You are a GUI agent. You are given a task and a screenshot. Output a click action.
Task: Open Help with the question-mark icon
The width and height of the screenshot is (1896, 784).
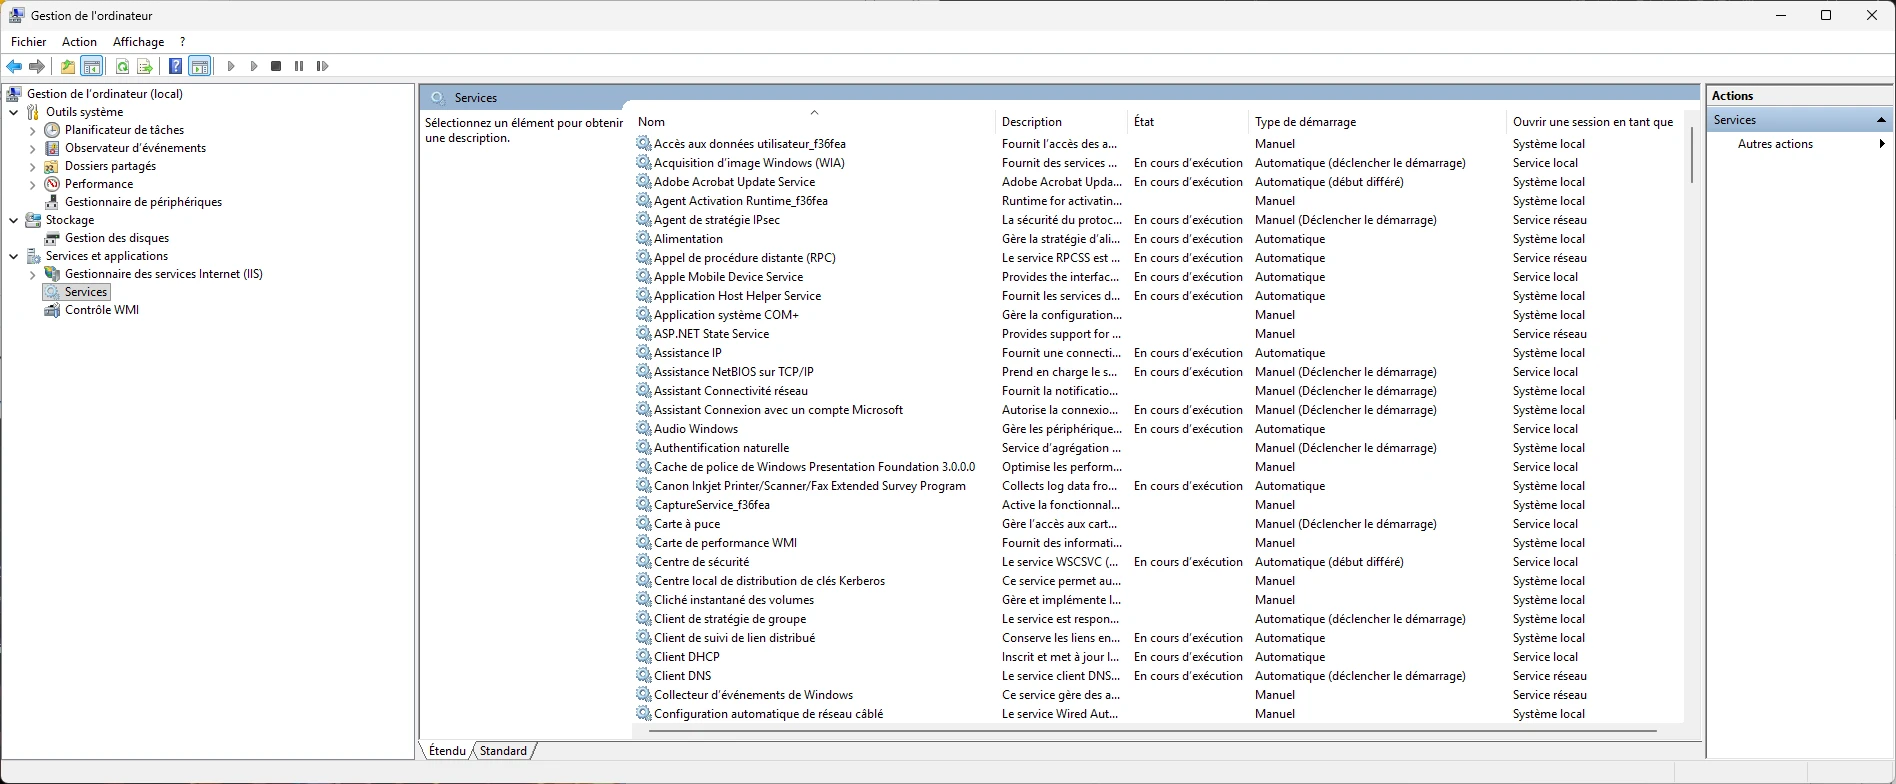(175, 66)
